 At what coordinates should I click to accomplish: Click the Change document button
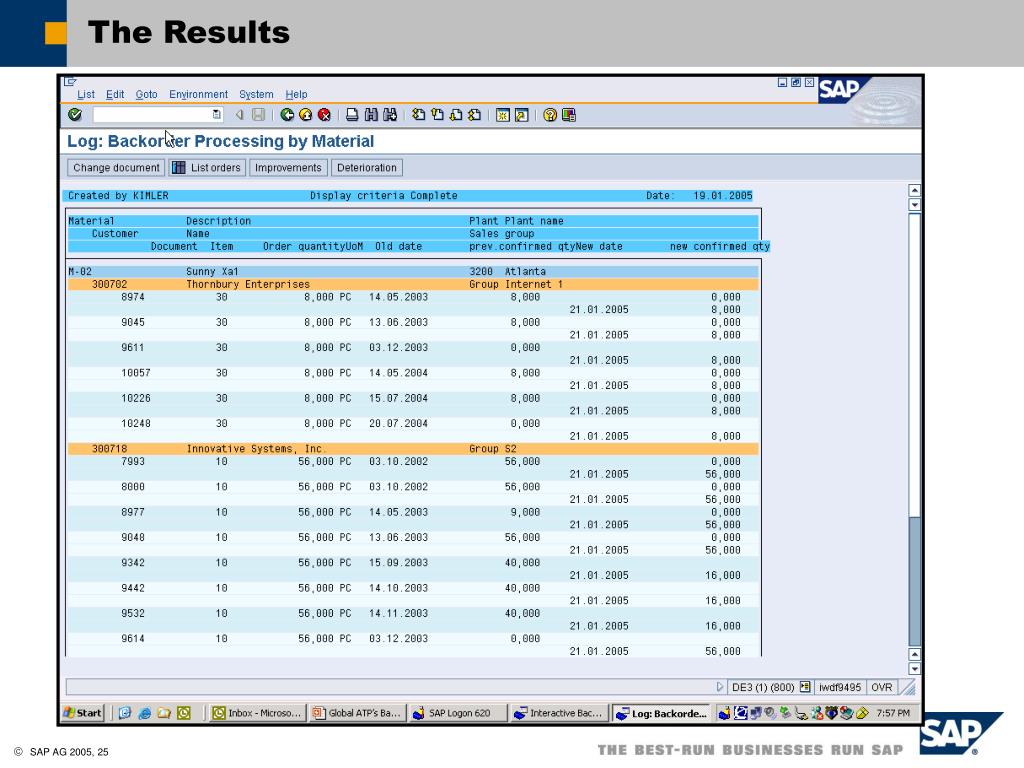(116, 168)
